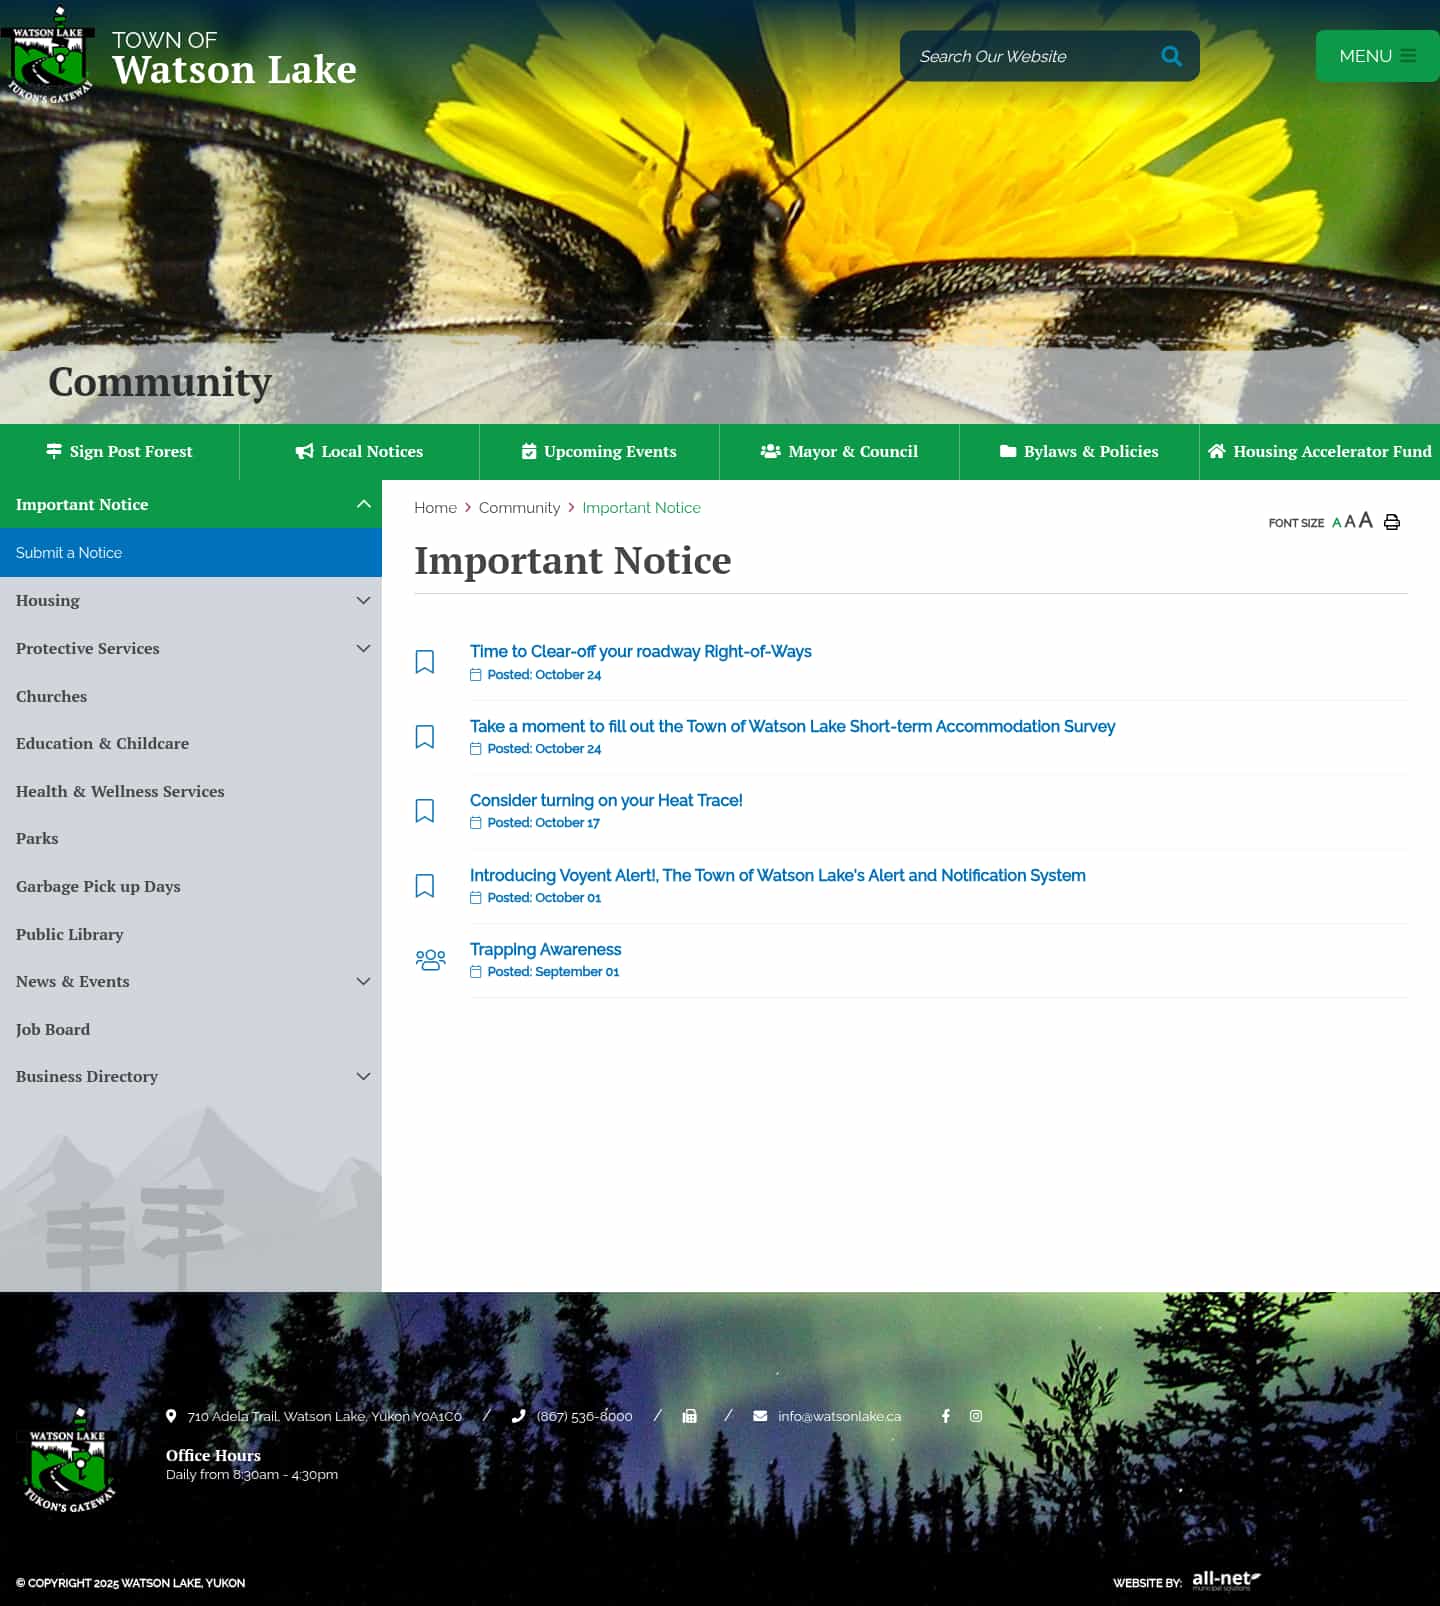The height and width of the screenshot is (1606, 1440).
Task: Go to Home breadcrumb
Action: 435,508
